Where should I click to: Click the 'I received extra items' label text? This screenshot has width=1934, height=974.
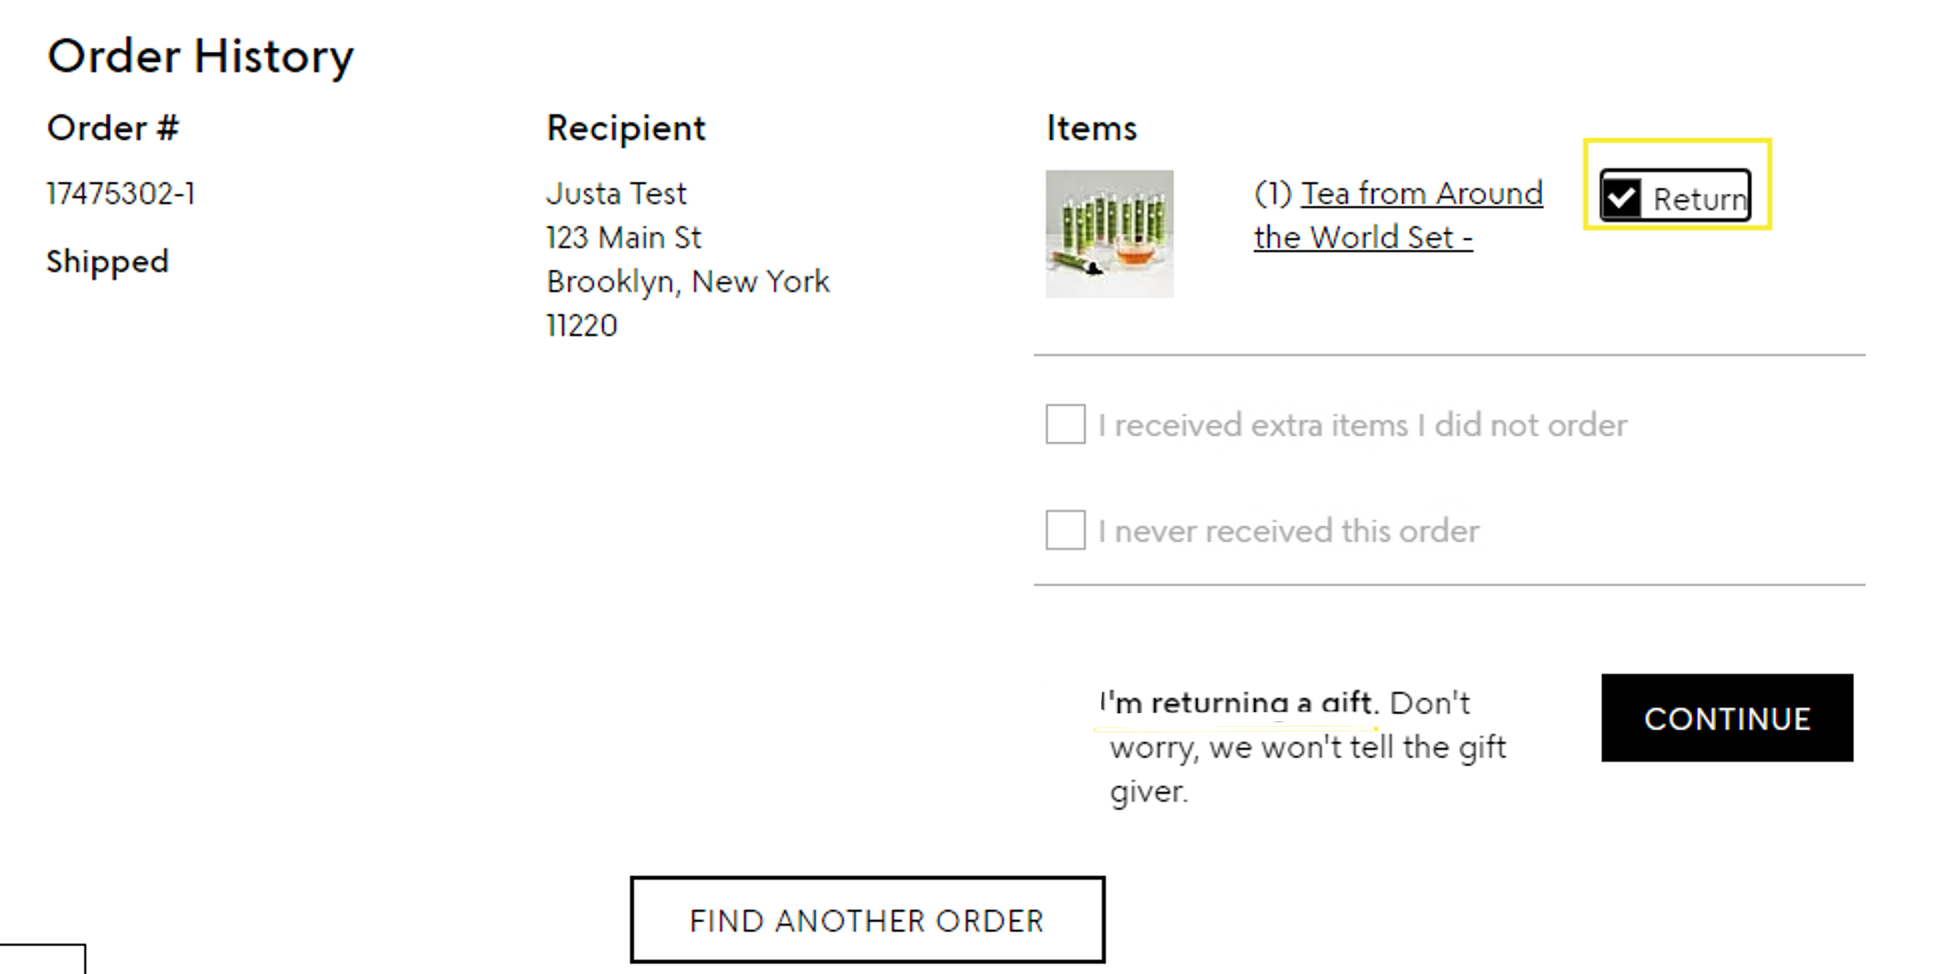click(x=1362, y=425)
